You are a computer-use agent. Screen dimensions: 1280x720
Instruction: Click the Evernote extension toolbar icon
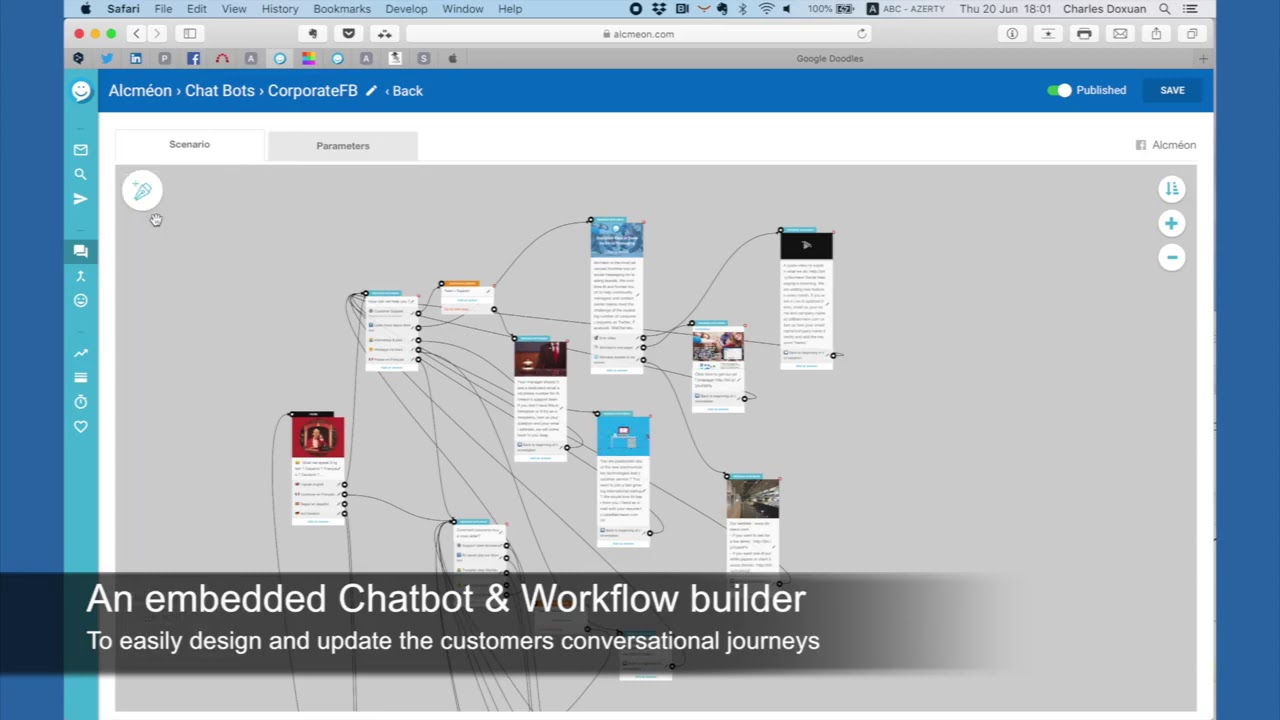point(313,34)
